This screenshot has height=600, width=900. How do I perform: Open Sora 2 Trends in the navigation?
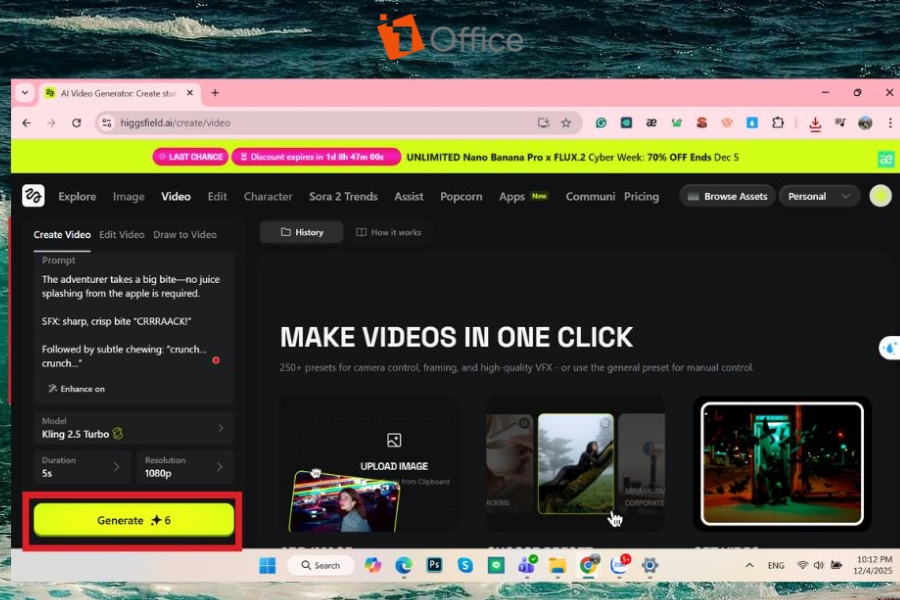click(343, 196)
